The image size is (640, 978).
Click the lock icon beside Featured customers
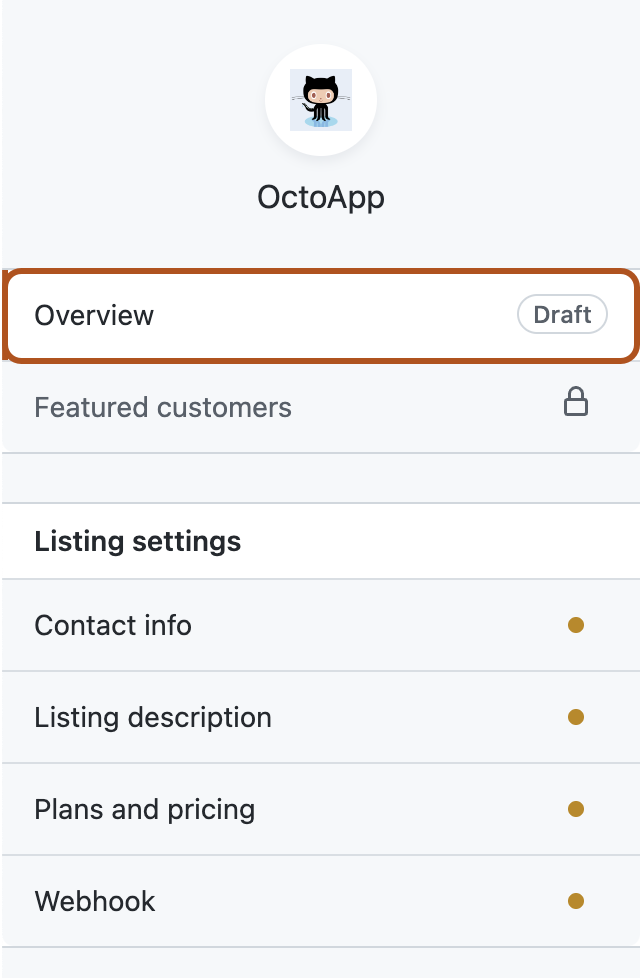[x=578, y=403]
